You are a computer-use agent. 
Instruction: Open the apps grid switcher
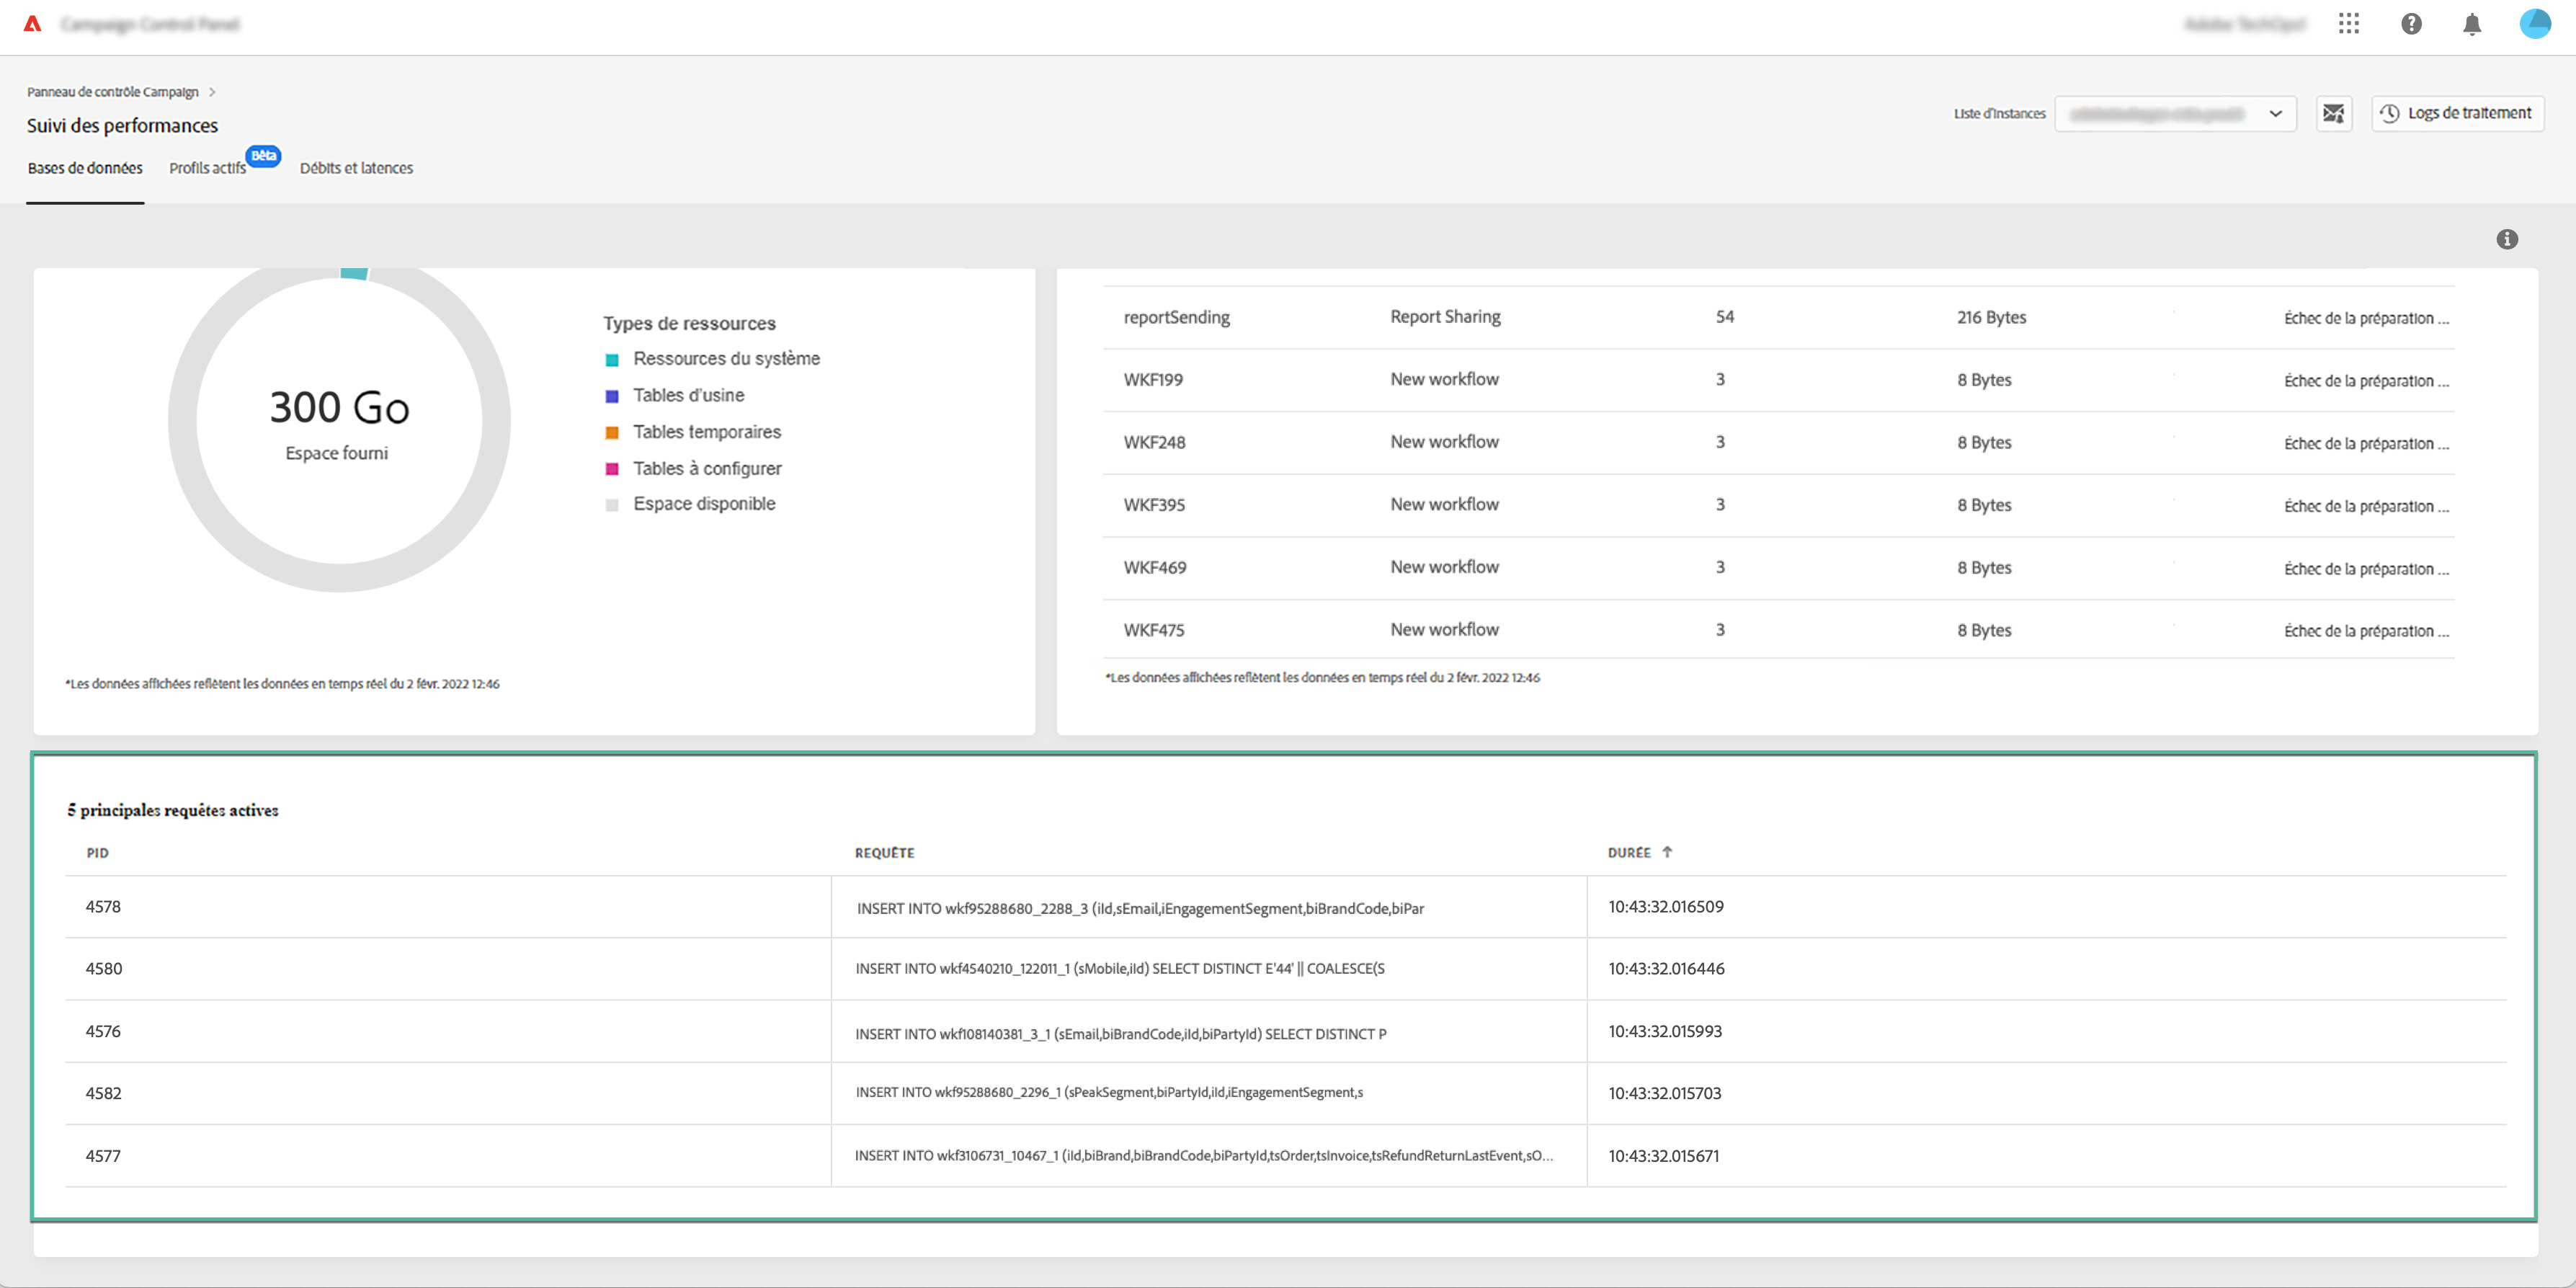pos(2349,24)
